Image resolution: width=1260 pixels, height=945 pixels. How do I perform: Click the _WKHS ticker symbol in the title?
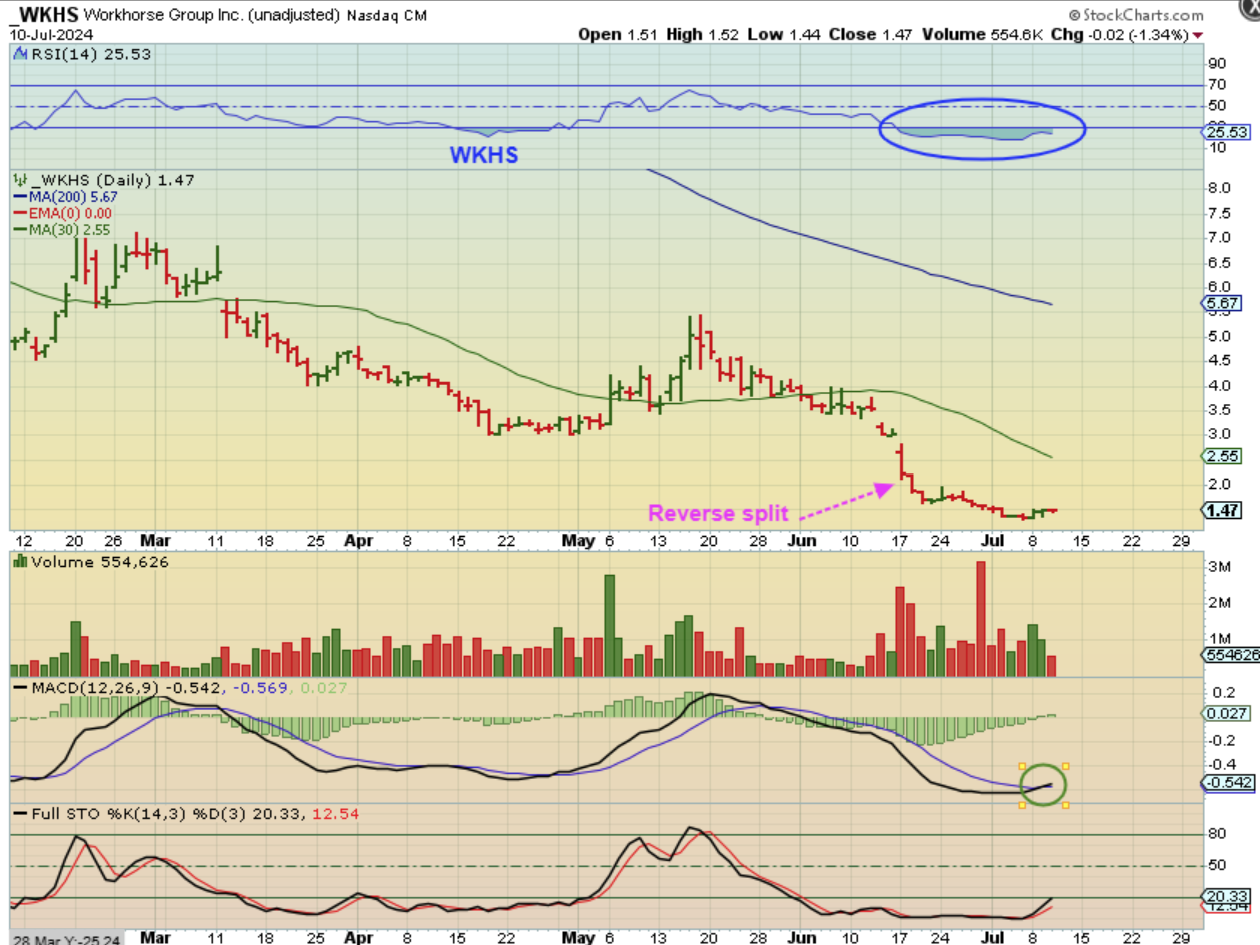(45, 15)
